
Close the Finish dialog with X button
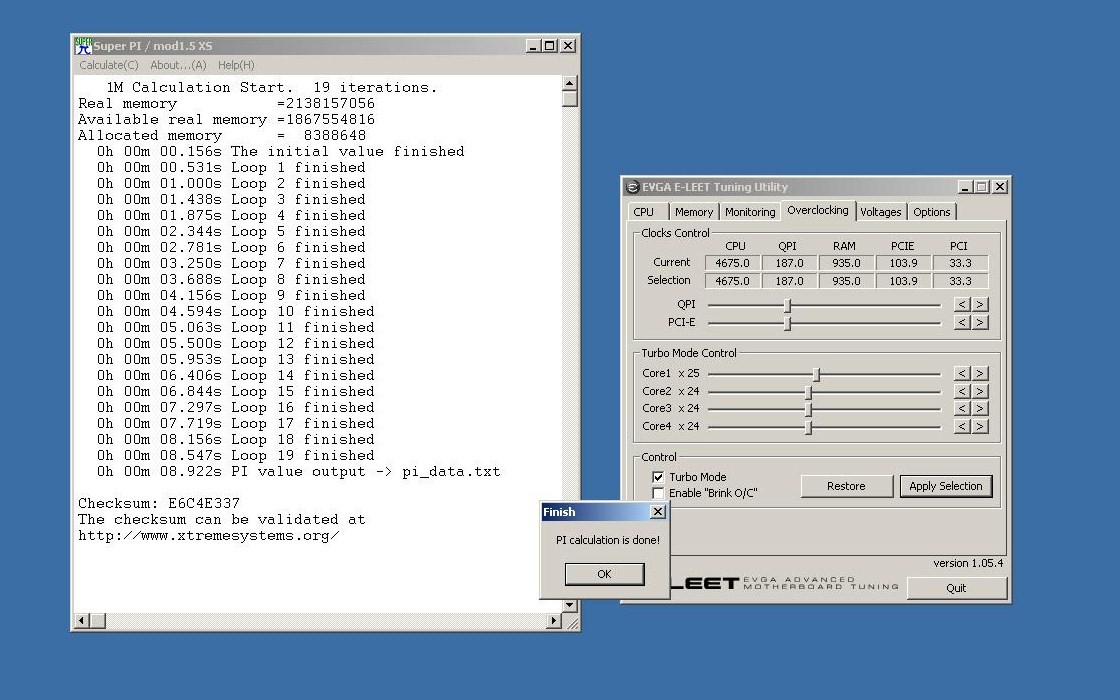coord(657,512)
